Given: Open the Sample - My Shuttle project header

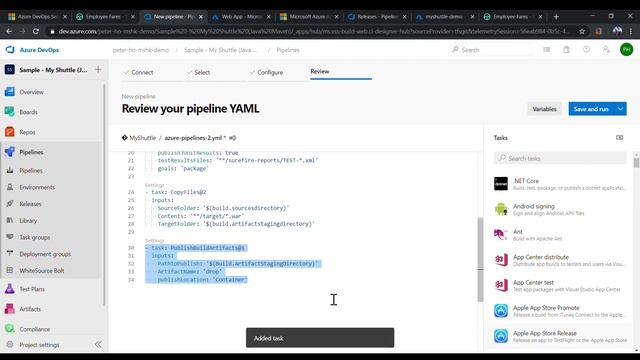Looking at the screenshot, I should coord(53,70).
